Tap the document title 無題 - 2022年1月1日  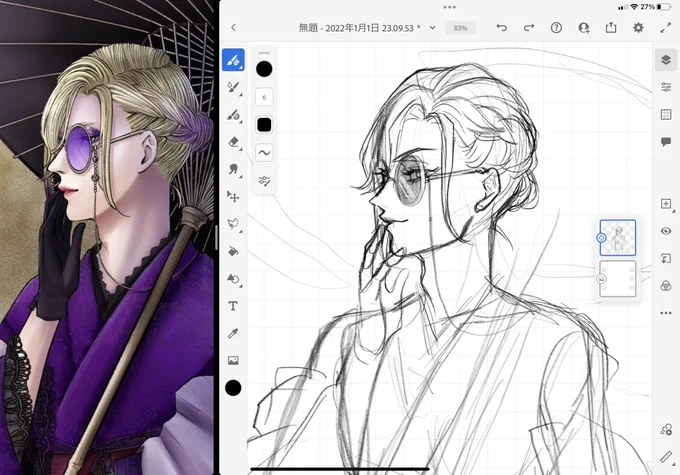click(360, 28)
